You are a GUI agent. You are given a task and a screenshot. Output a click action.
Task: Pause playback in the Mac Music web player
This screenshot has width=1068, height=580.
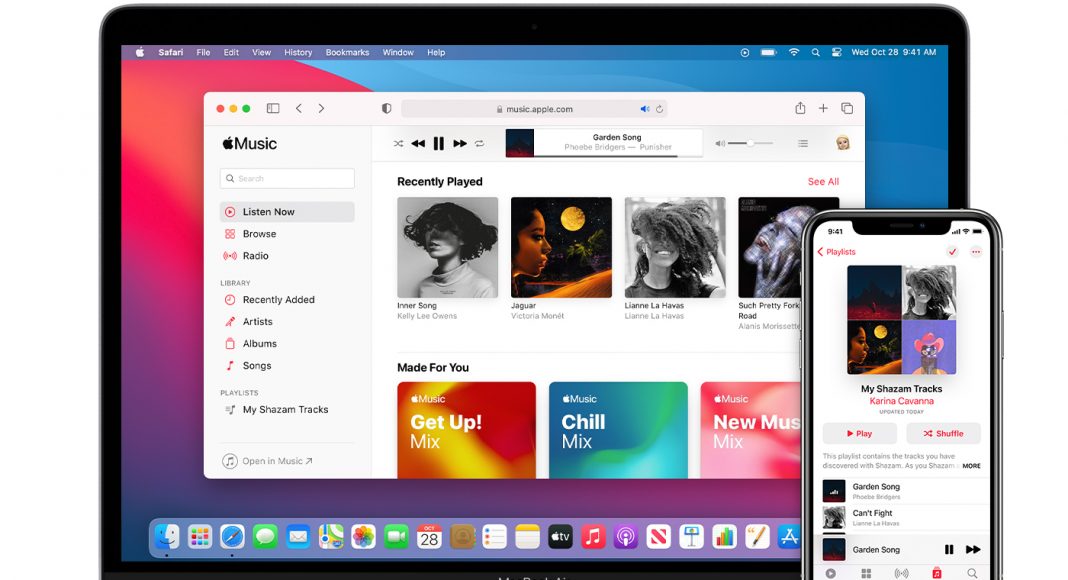439,144
